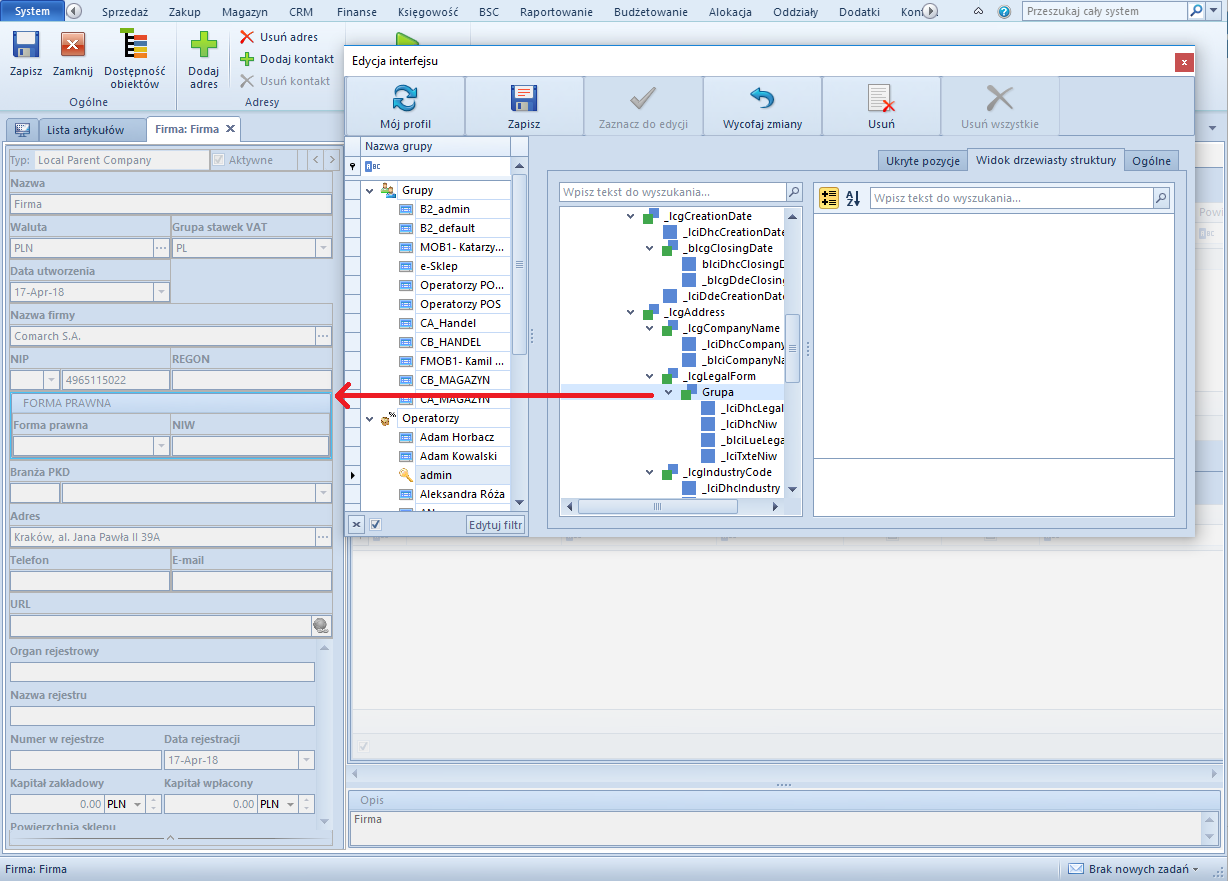
Task: Click Zapisz in the Edycja interfejsu toolbar
Action: (524, 106)
